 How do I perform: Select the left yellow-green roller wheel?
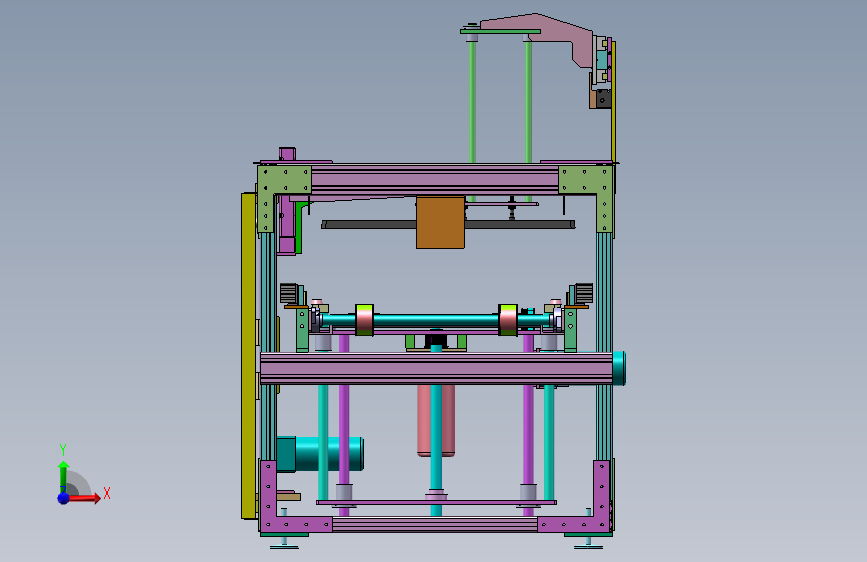pos(364,320)
